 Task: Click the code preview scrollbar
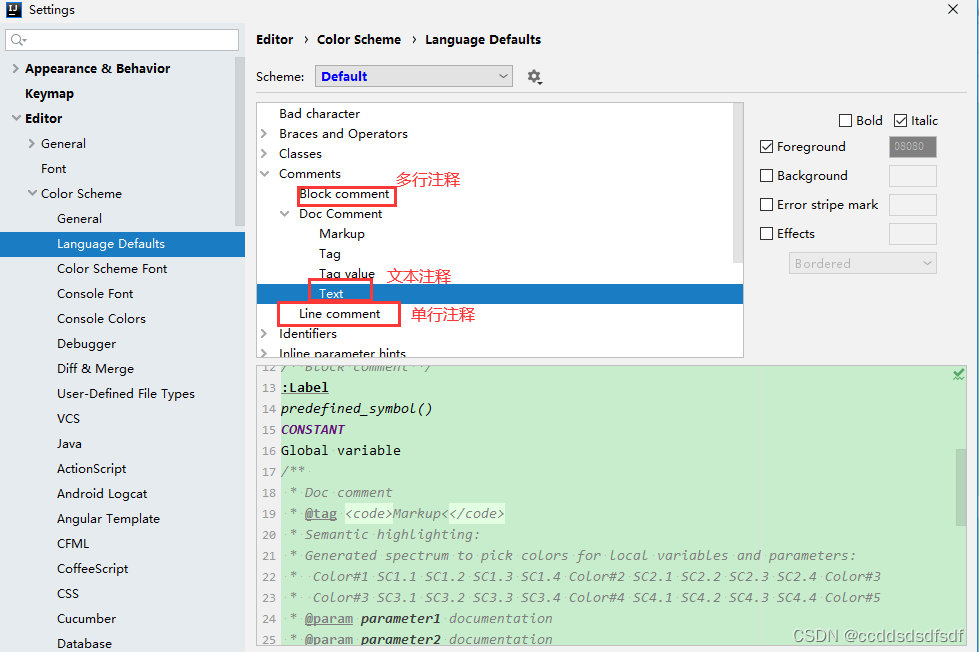pyautogui.click(x=961, y=487)
